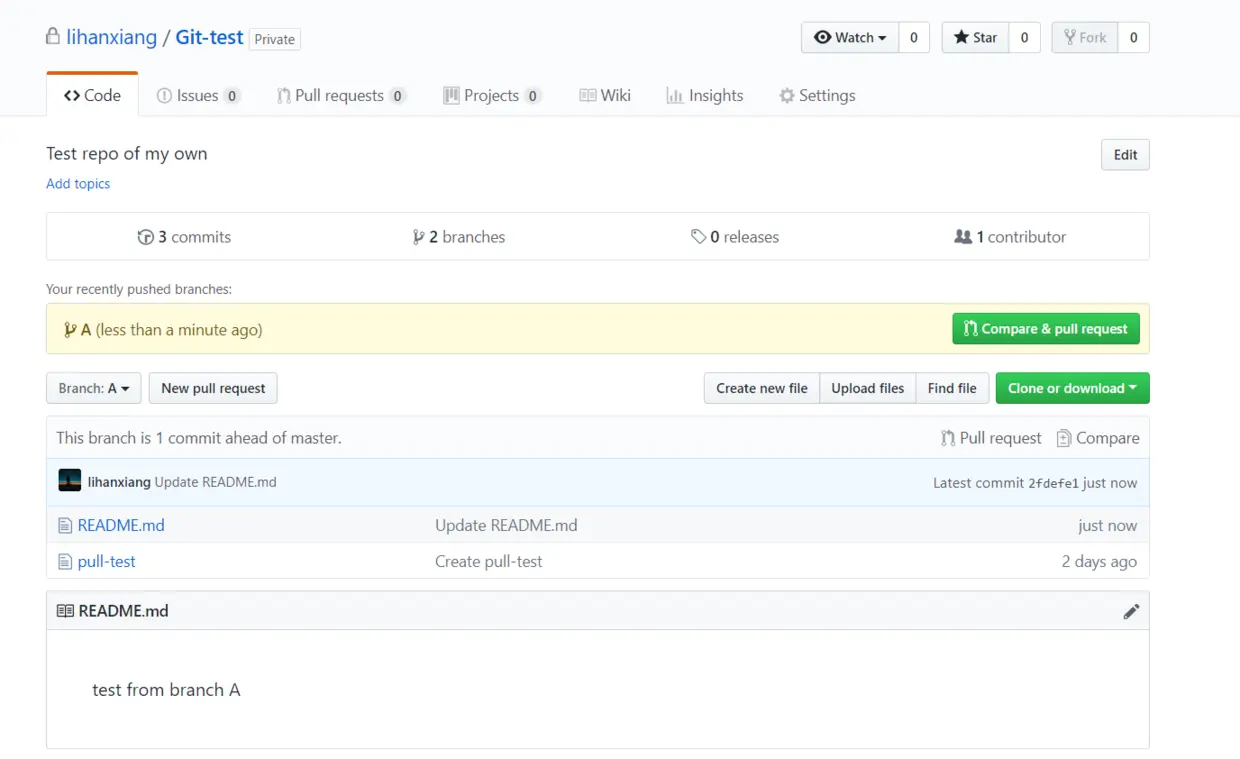Open the Wiki tab
The image size is (1240, 759).
click(605, 96)
